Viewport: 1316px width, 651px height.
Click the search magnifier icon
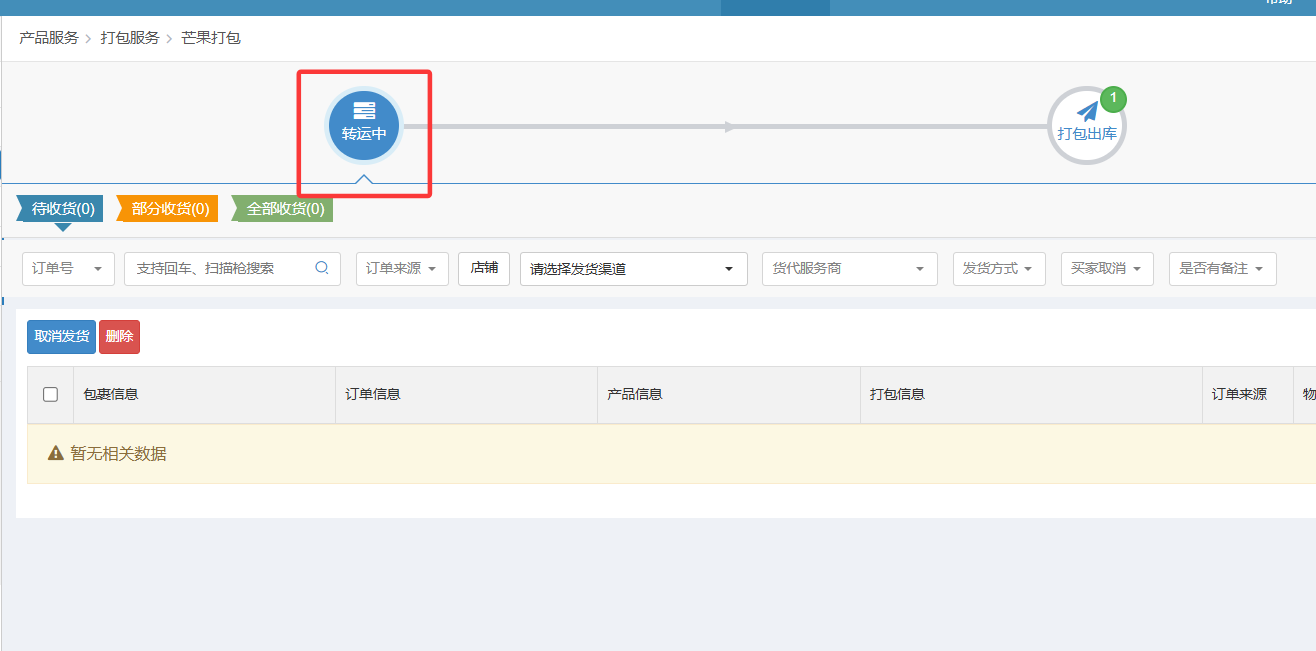pyautogui.click(x=322, y=268)
